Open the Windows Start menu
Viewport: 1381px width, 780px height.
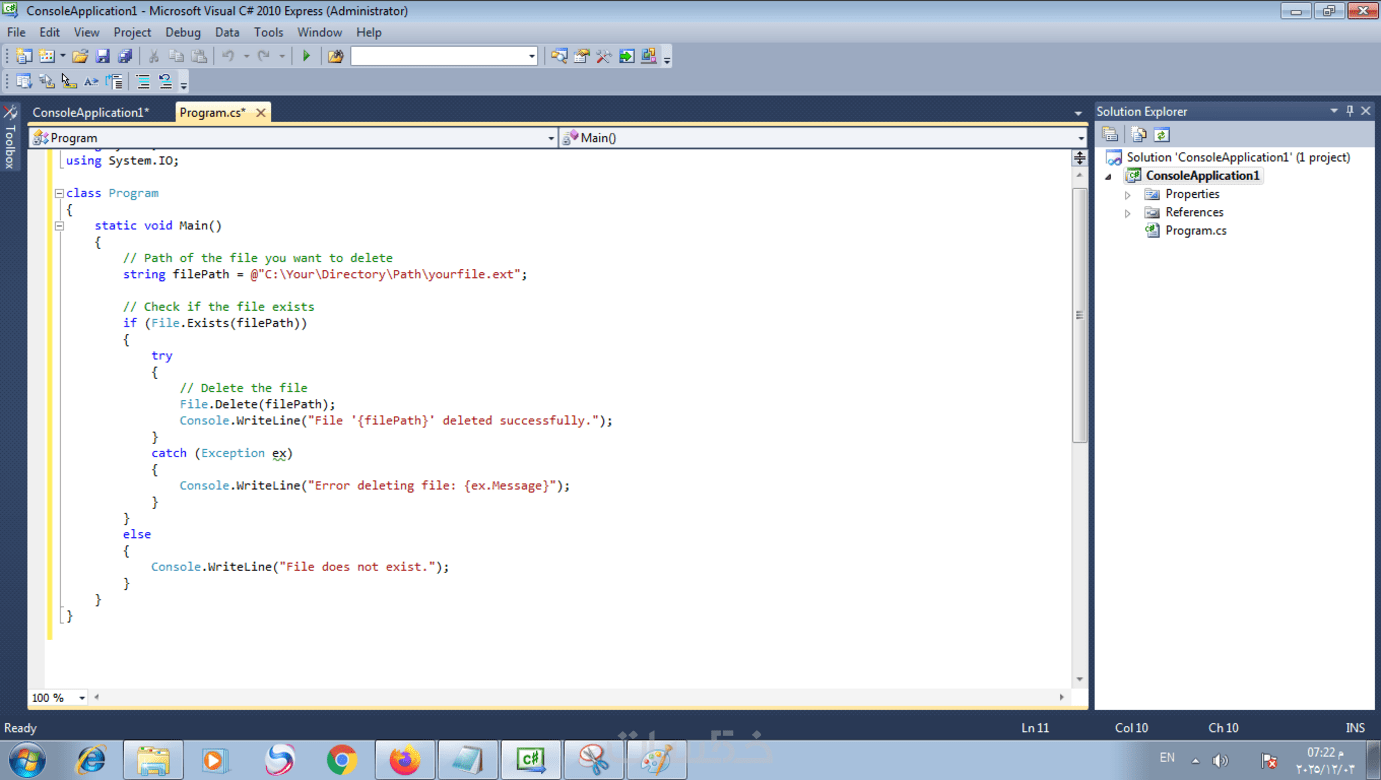[x=27, y=761]
